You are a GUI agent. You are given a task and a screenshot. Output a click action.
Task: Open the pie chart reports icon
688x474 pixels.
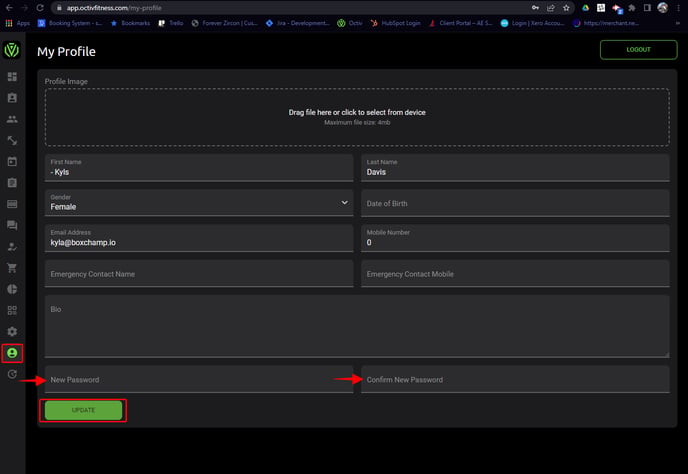pyautogui.click(x=12, y=289)
